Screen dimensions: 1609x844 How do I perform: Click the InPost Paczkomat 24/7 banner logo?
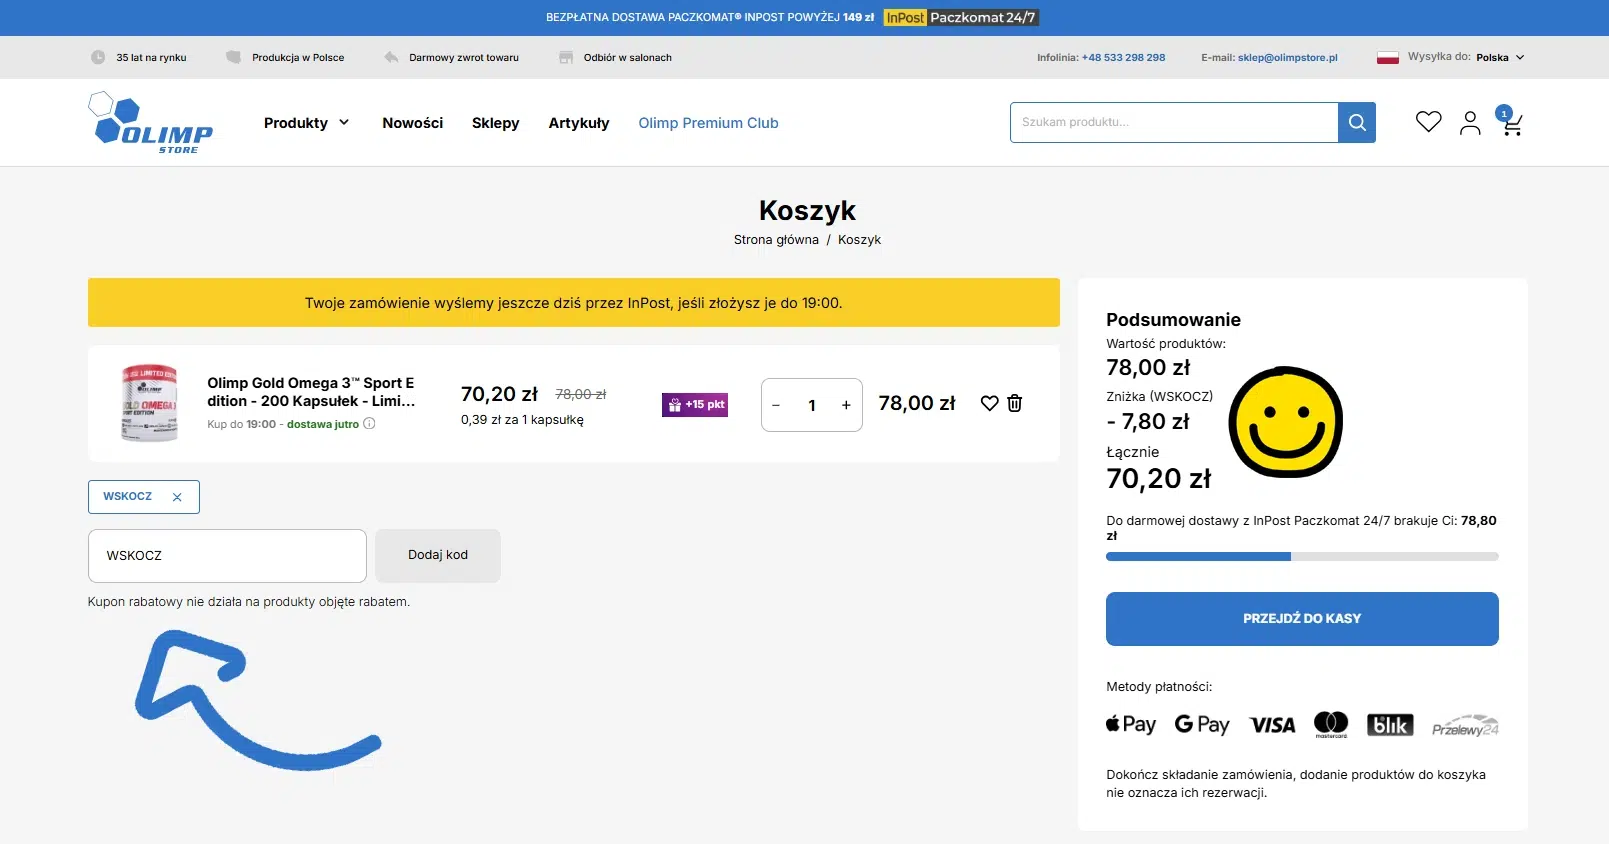point(961,17)
